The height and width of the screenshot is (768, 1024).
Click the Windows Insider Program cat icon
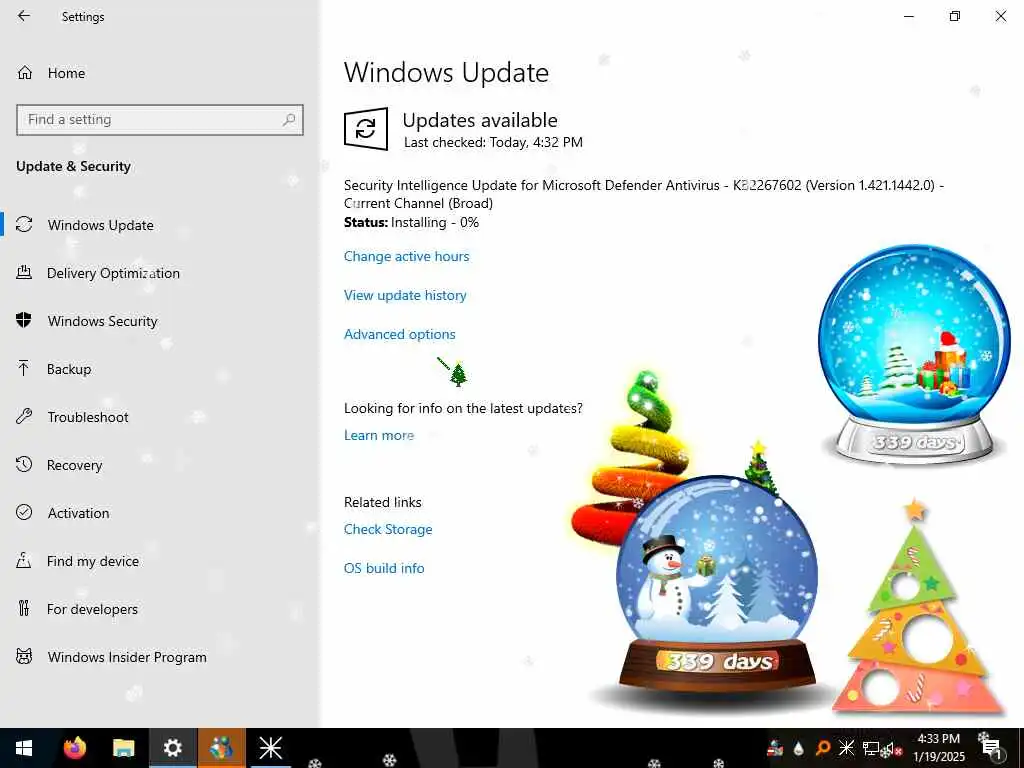24,656
